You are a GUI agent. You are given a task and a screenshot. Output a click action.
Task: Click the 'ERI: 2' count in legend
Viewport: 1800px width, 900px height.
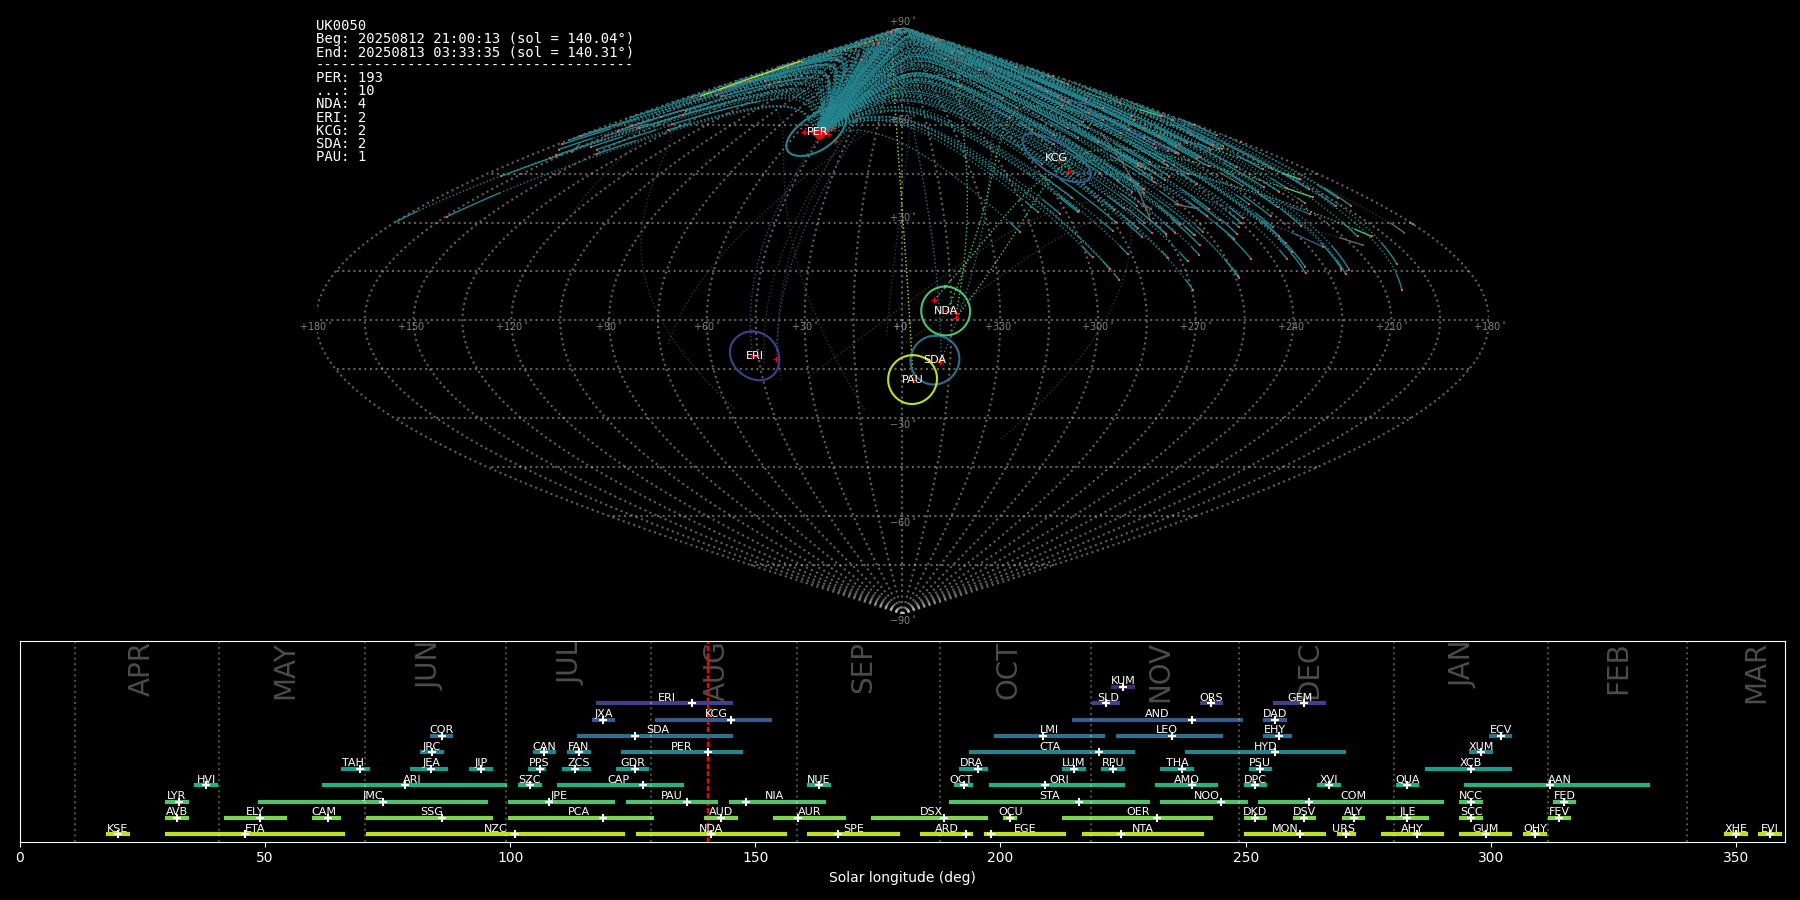(x=341, y=117)
